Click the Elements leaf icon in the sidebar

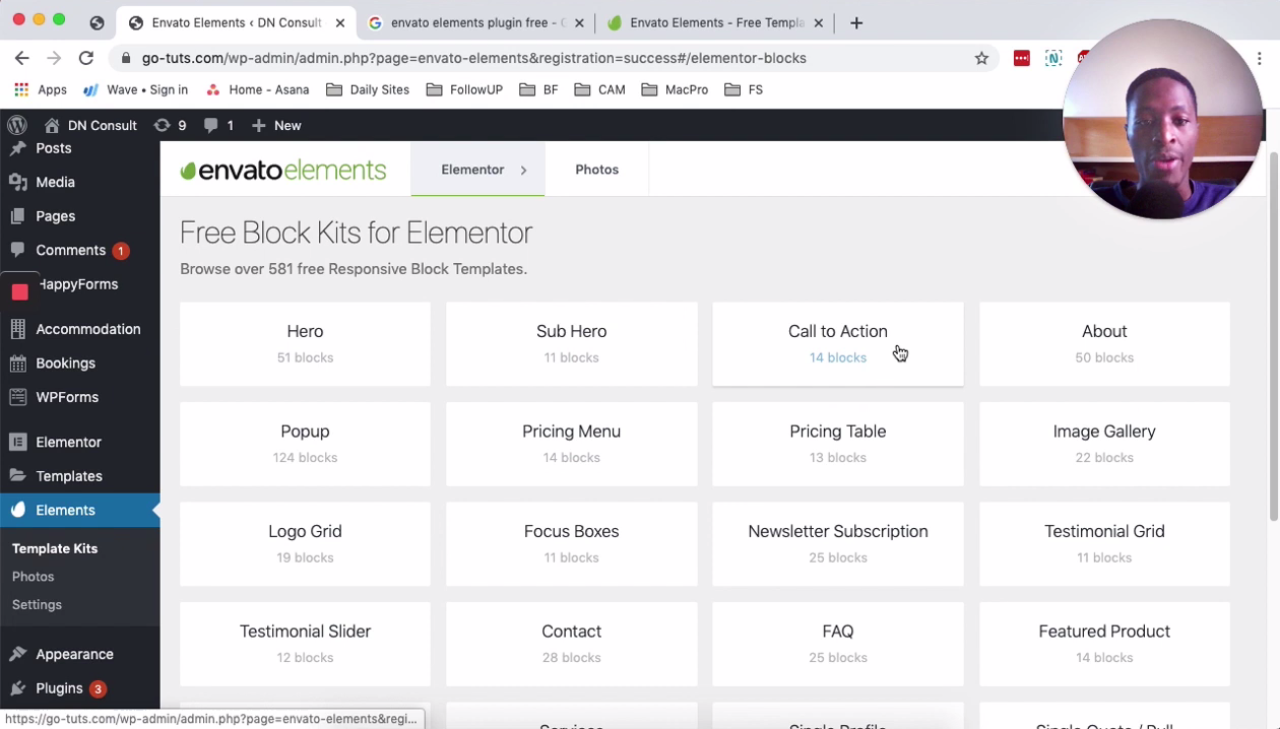[x=17, y=510]
